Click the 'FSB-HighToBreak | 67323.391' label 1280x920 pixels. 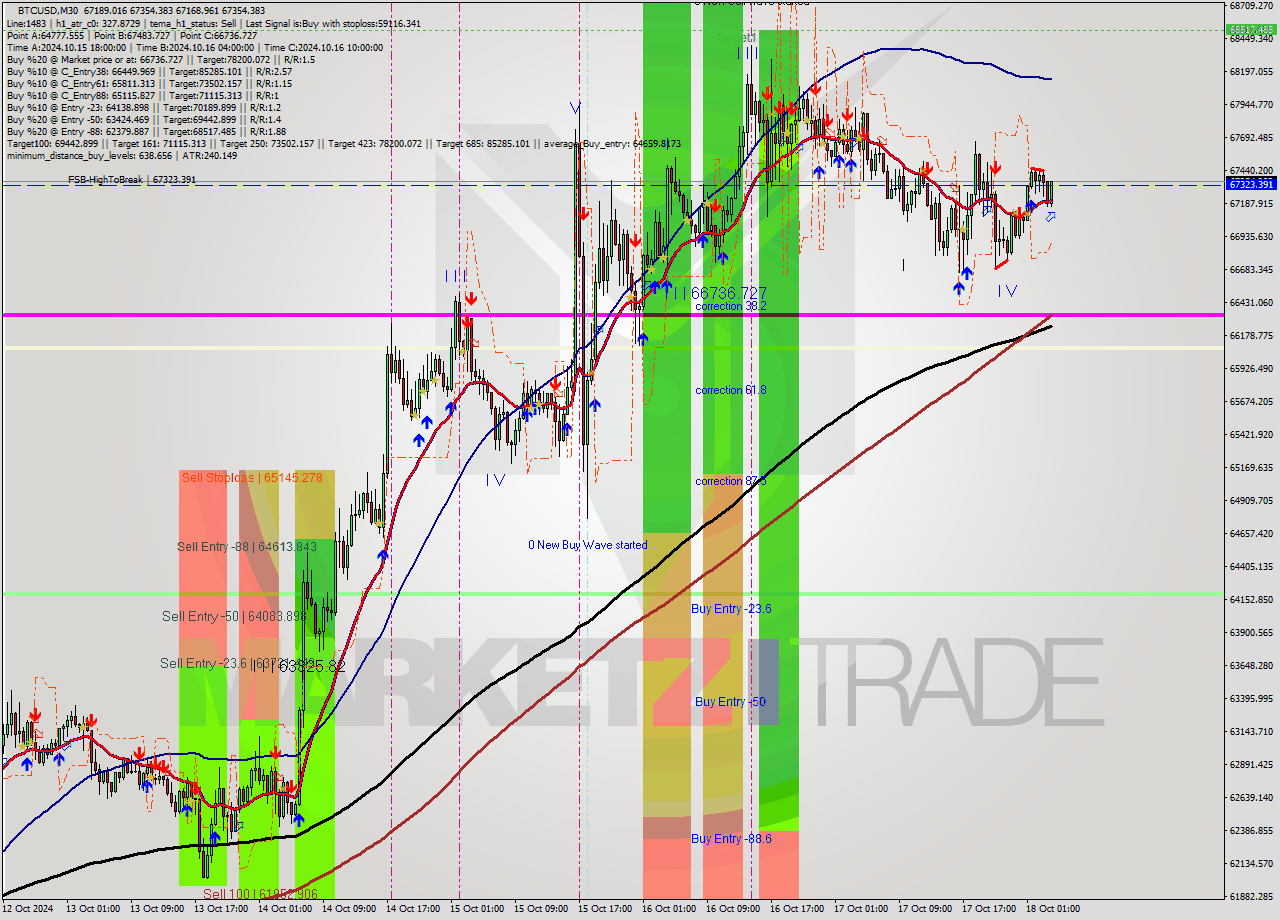(x=132, y=179)
